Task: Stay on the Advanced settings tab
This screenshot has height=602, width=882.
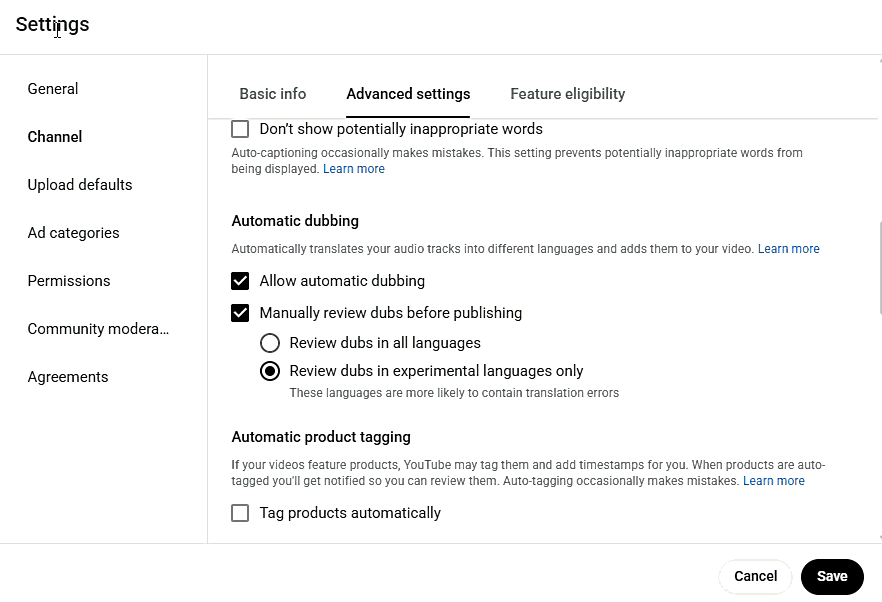Action: coord(408,93)
